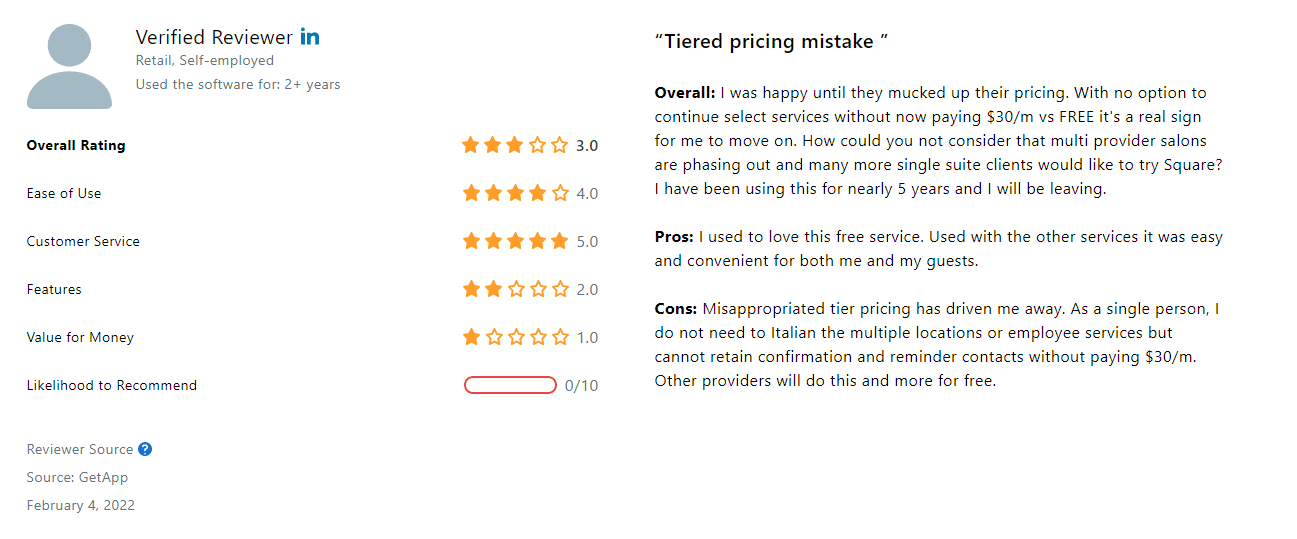Click the Likelihood to Recommend progress bar
The image size is (1297, 539).
point(510,385)
